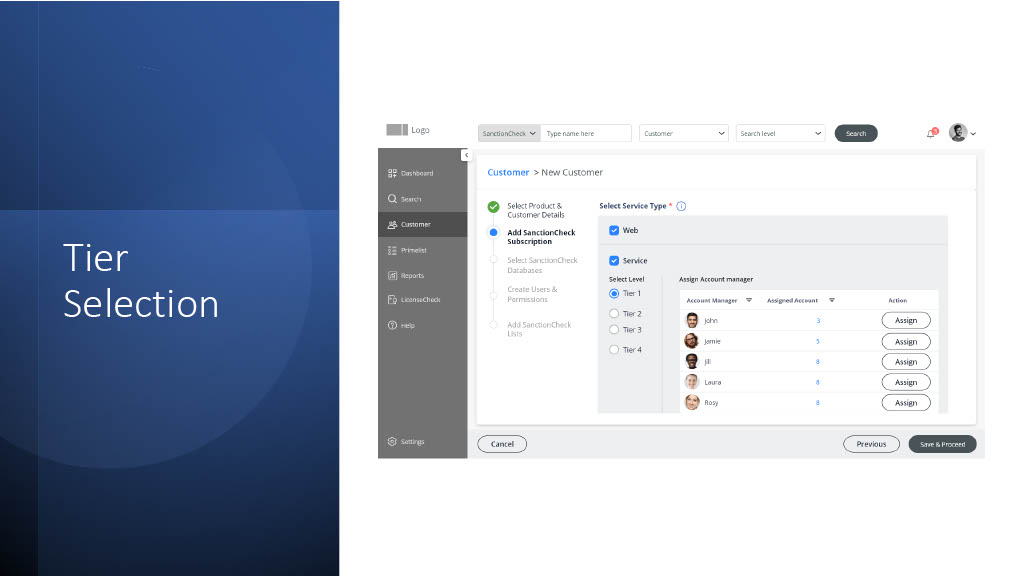Select the Tier 3 radio button
Viewport: 1024px width, 576px height.
point(614,330)
